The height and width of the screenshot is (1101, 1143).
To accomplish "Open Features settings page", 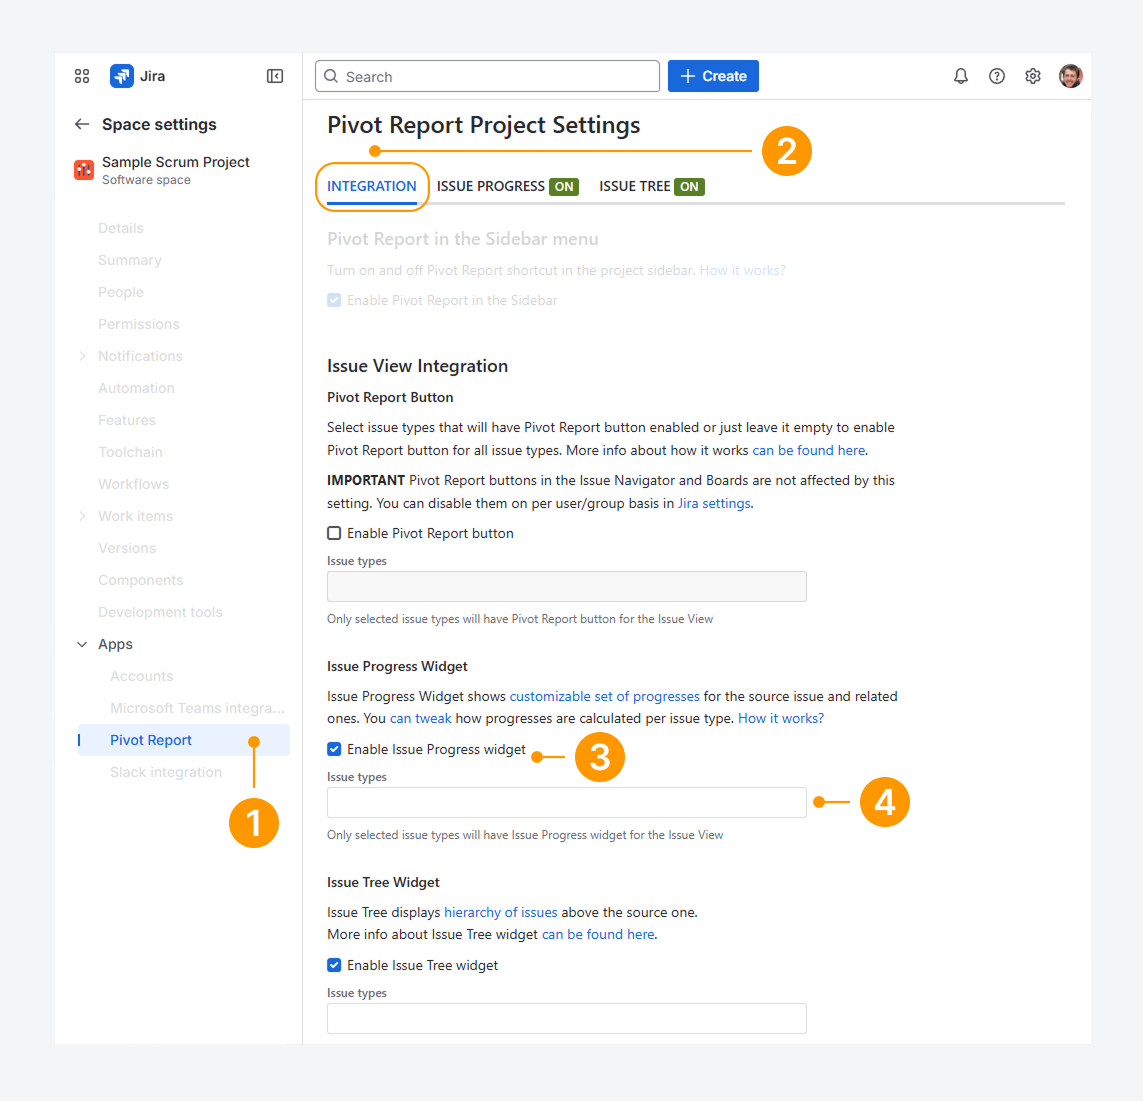I will [127, 421].
